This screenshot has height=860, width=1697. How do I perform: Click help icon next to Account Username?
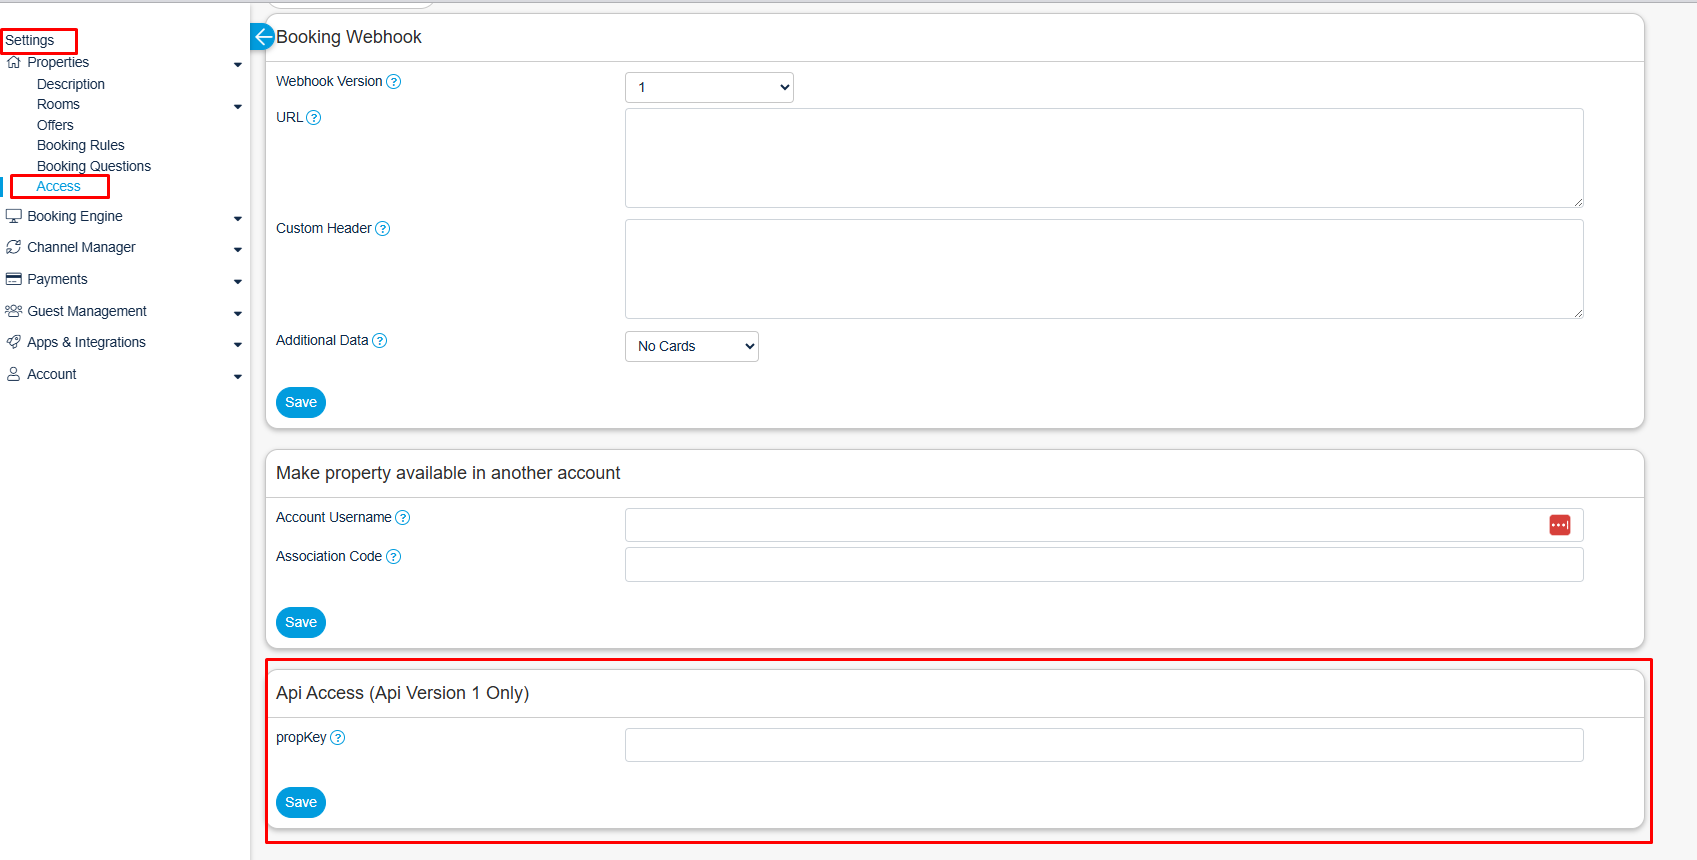click(x=403, y=518)
